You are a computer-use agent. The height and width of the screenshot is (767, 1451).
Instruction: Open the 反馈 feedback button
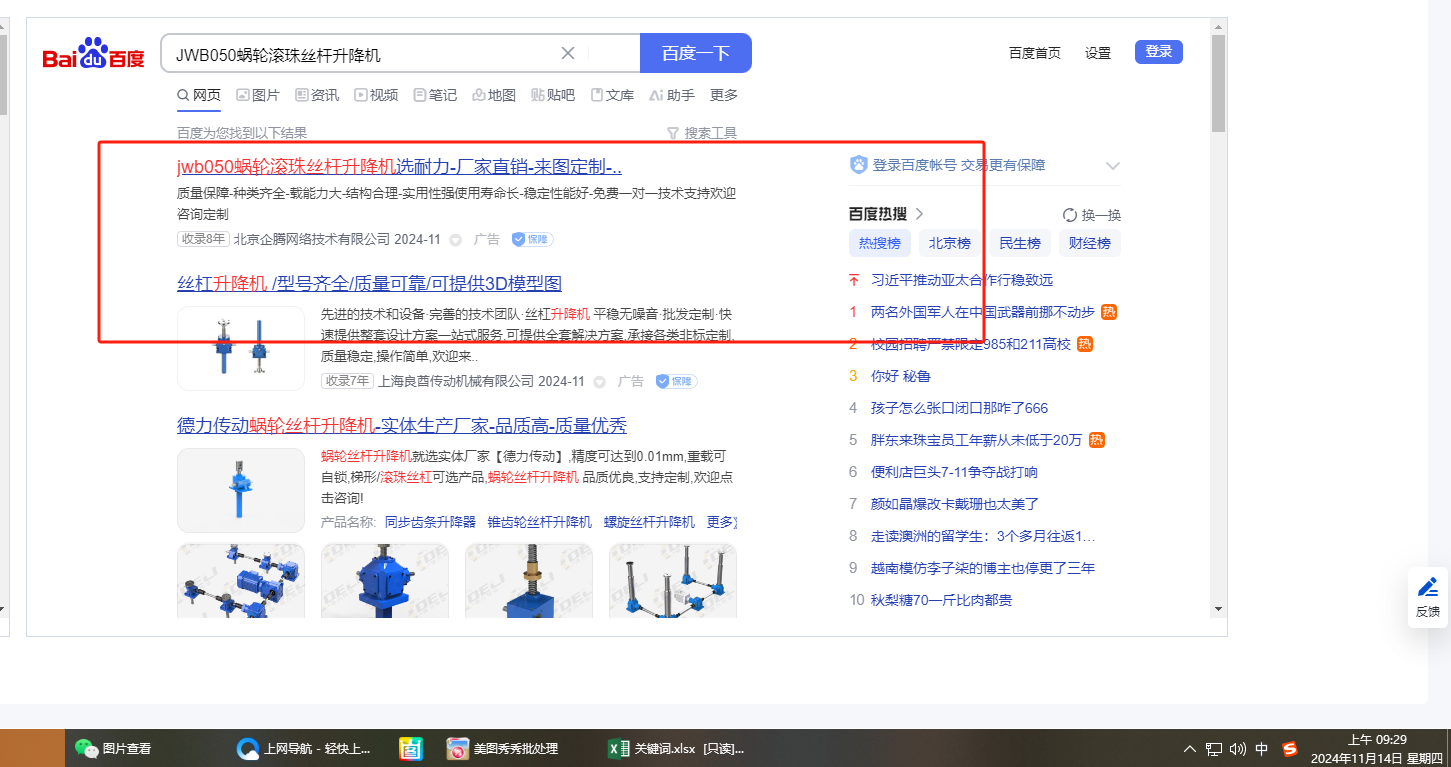pyautogui.click(x=1428, y=597)
